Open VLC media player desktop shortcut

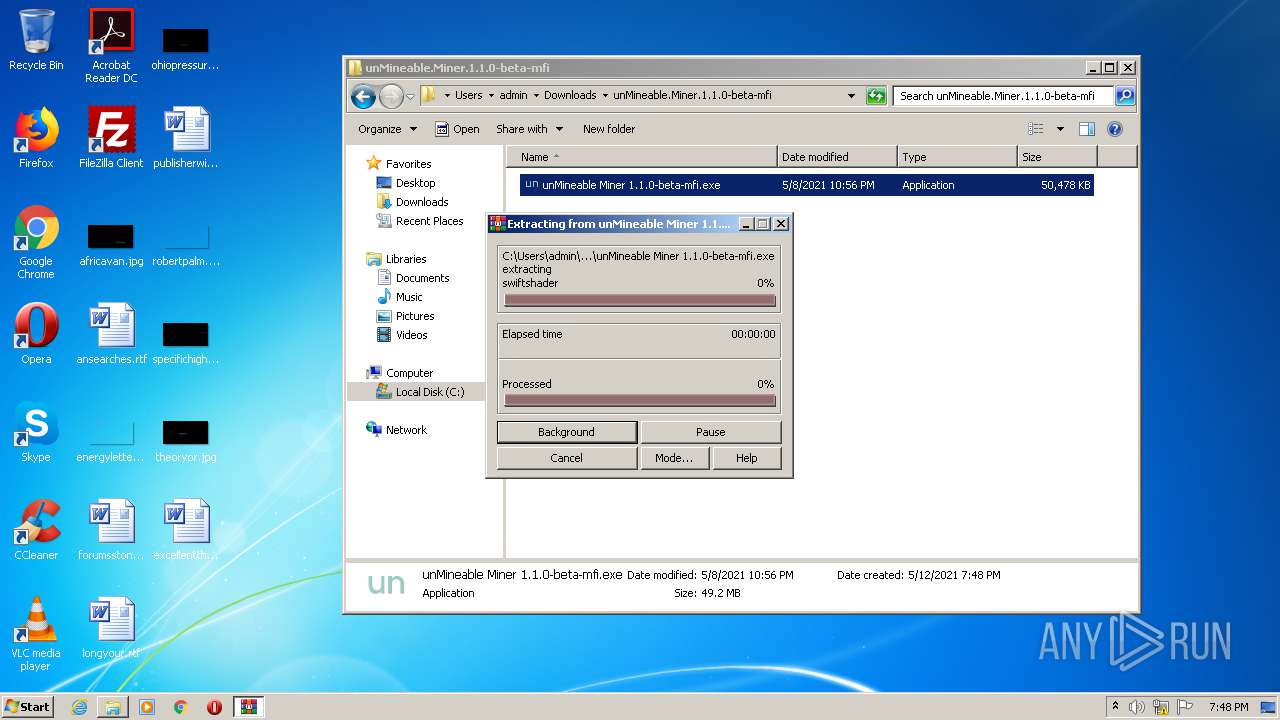click(x=36, y=634)
